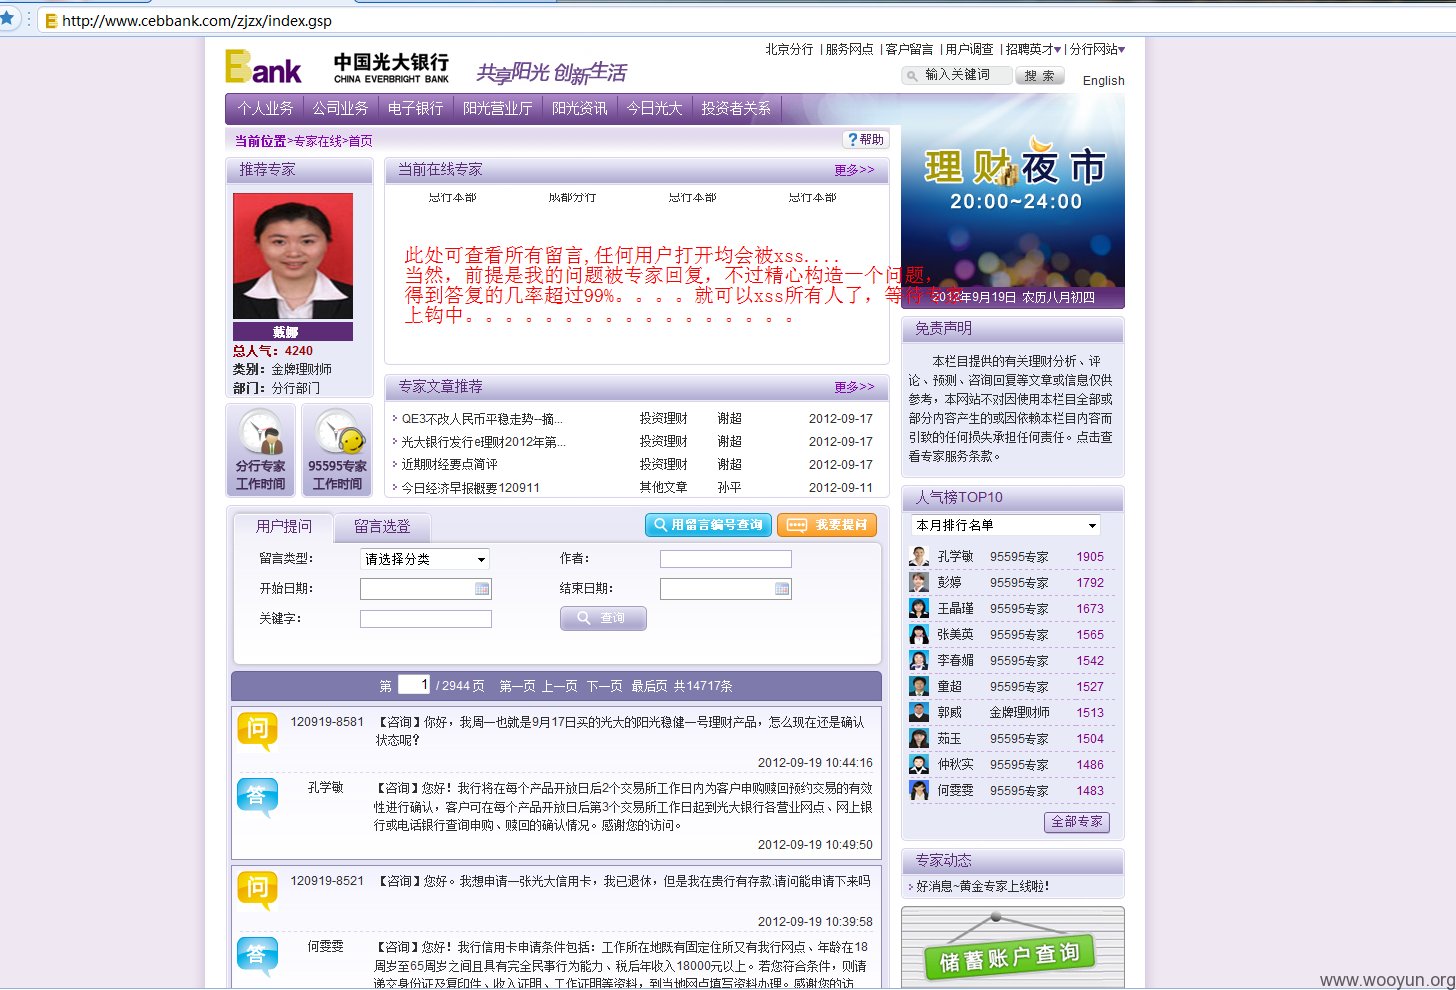Expand the 本月排行名单 ranking dropdown
The height and width of the screenshot is (990, 1456).
[x=1007, y=525]
